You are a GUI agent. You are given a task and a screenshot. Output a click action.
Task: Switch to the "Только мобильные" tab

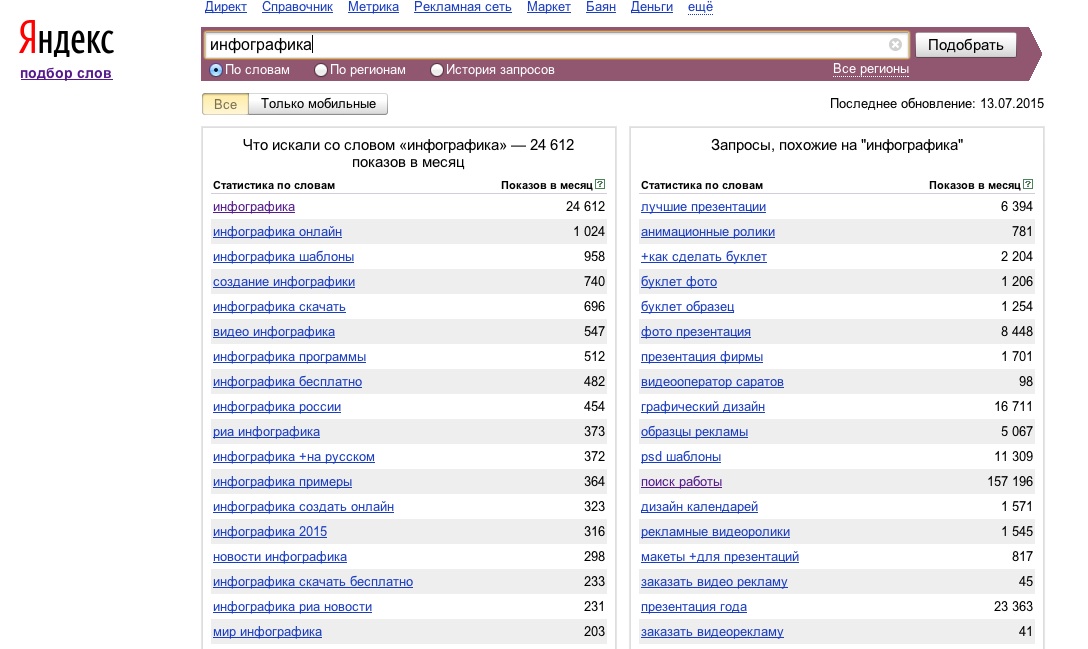[318, 104]
